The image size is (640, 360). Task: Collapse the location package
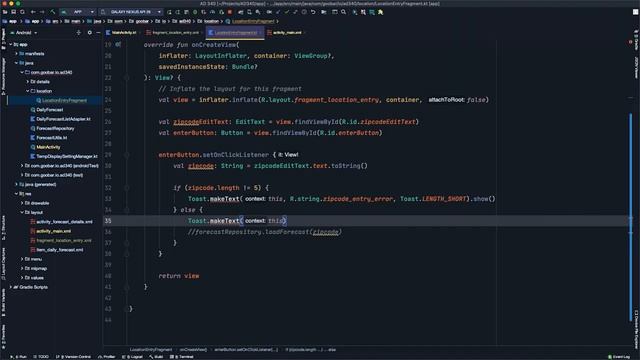pyautogui.click(x=28, y=91)
